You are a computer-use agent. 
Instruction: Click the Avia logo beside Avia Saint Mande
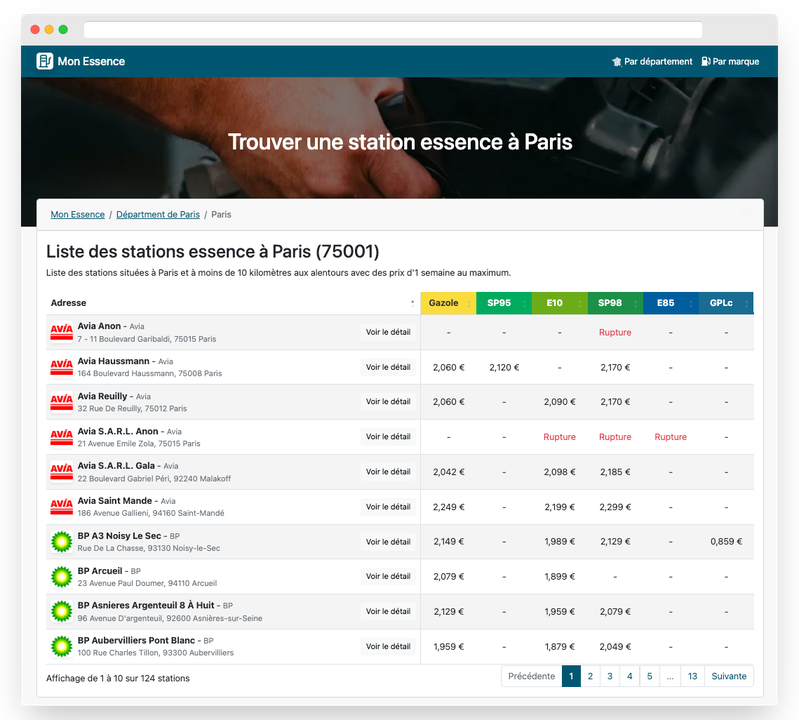tap(61, 507)
